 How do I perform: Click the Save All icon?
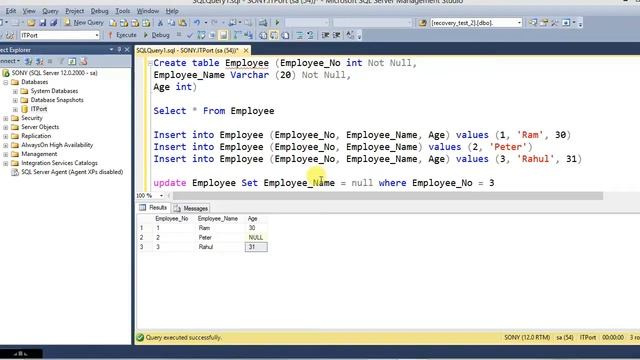pos(53,23)
